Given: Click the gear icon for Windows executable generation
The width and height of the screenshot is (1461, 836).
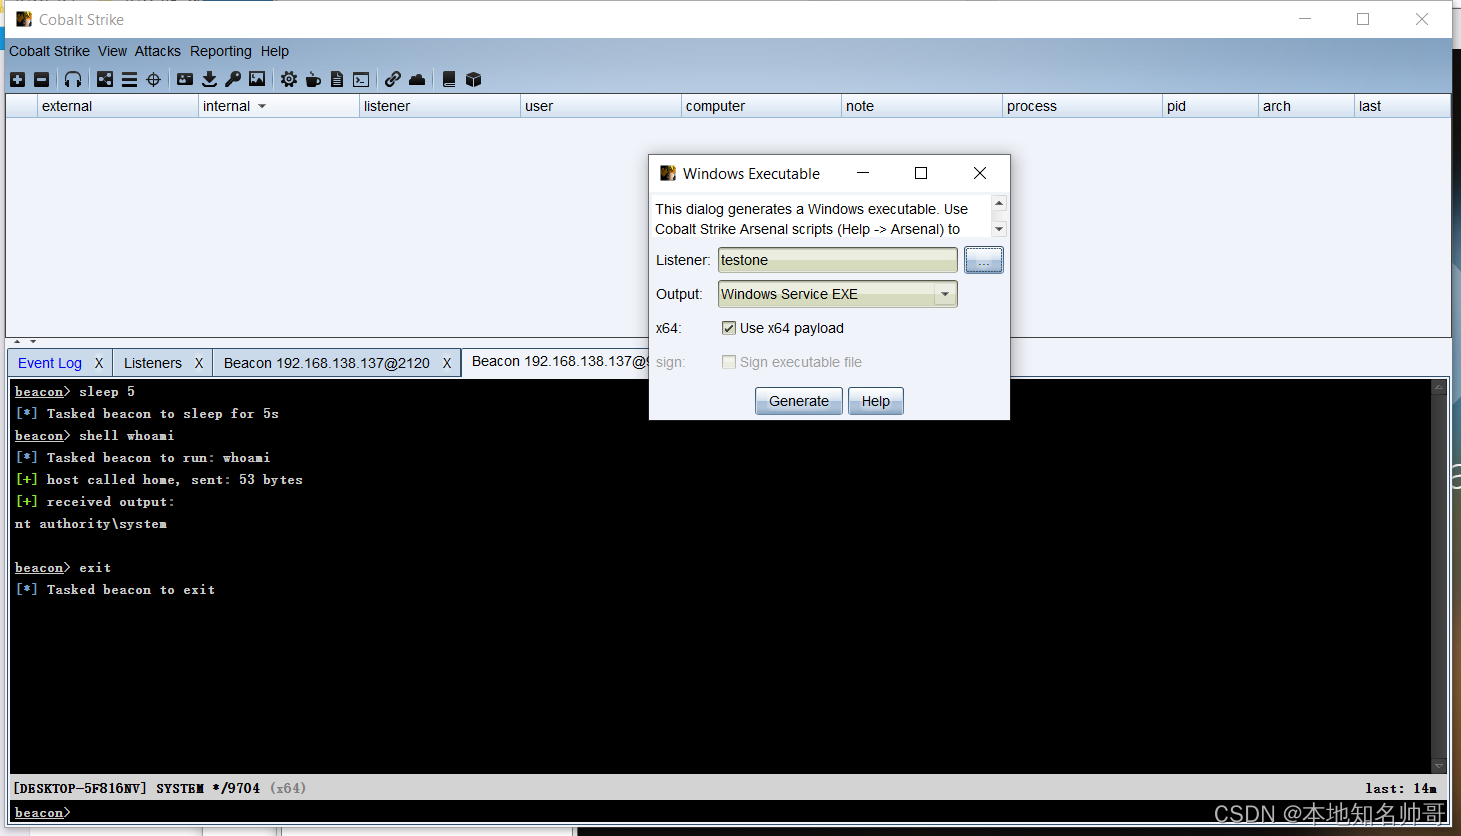Looking at the screenshot, I should [x=289, y=79].
